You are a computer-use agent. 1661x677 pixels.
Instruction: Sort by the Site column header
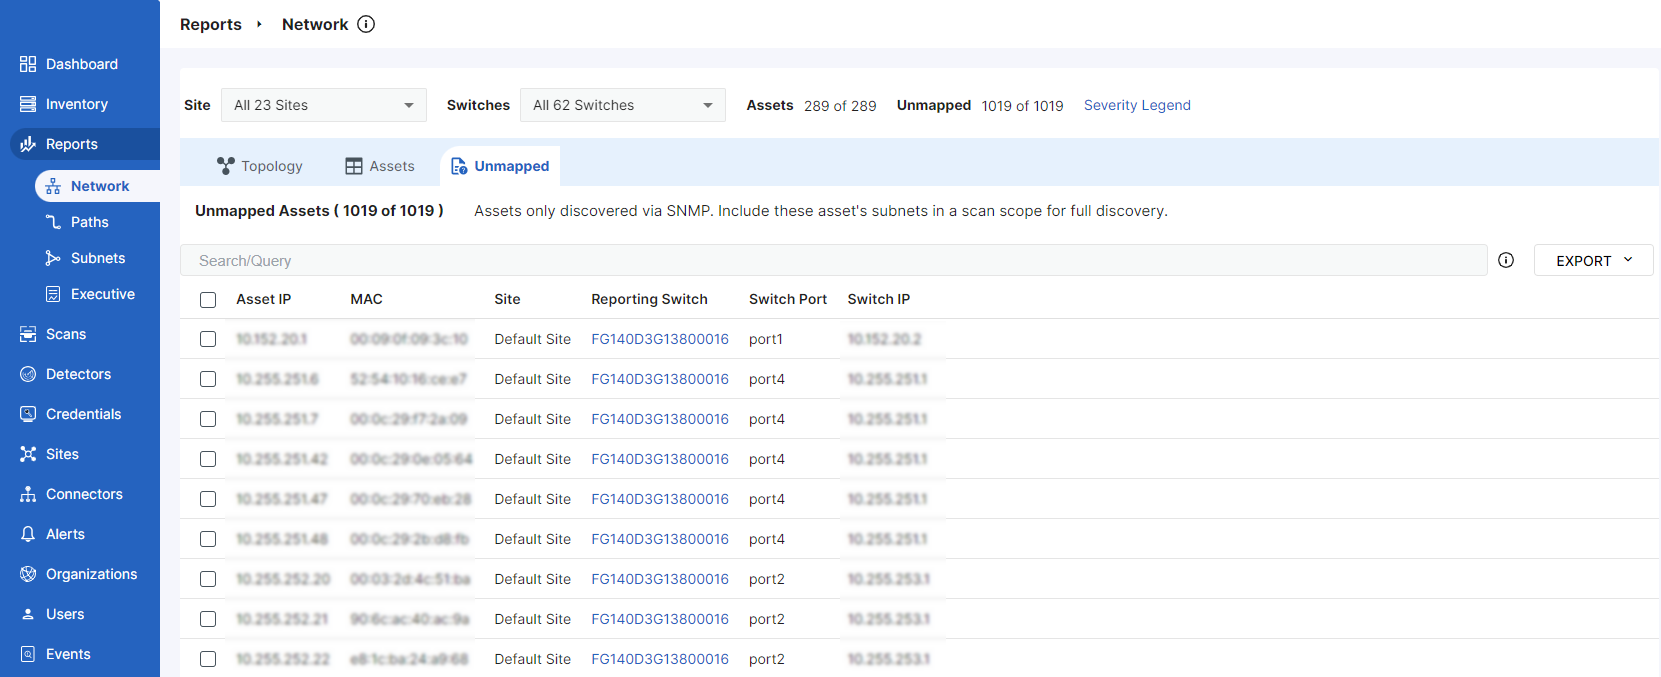[x=507, y=299]
